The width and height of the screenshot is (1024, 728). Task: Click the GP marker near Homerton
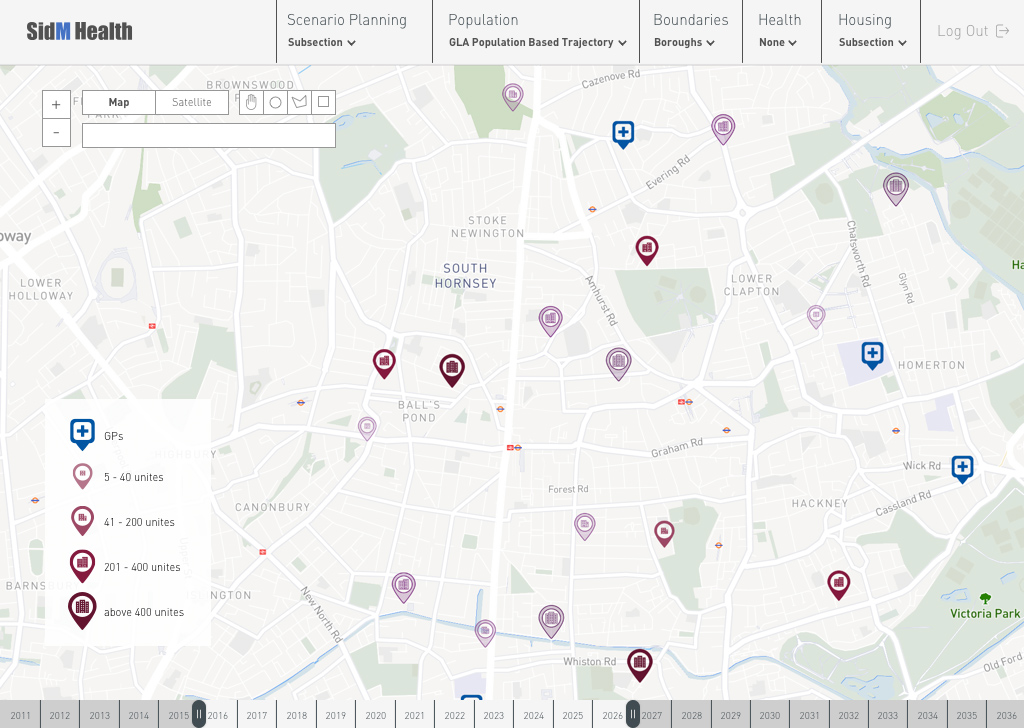873,354
